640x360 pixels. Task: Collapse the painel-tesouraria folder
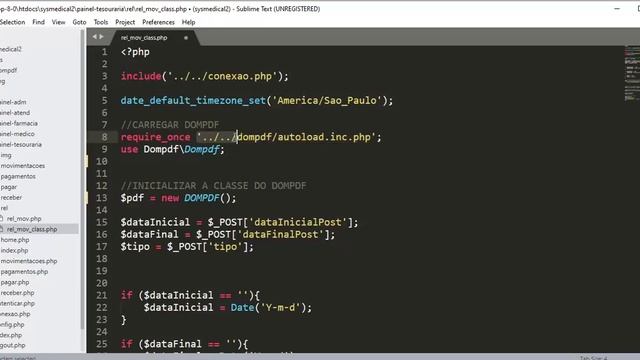[x=21, y=144]
